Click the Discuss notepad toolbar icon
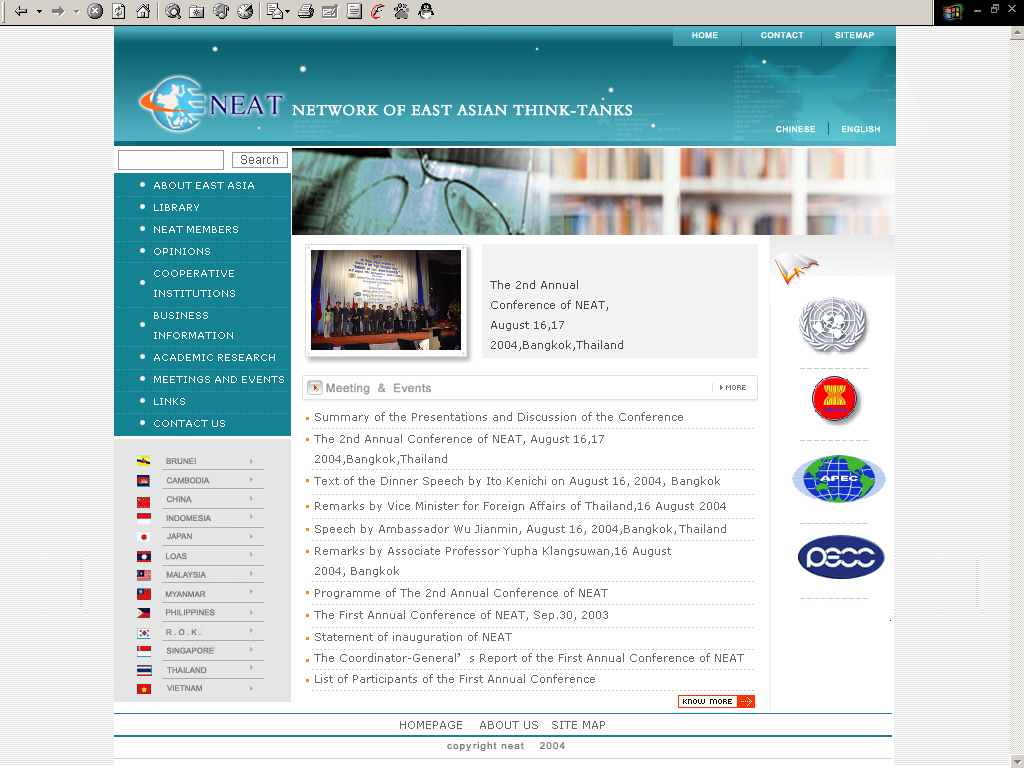 354,11
